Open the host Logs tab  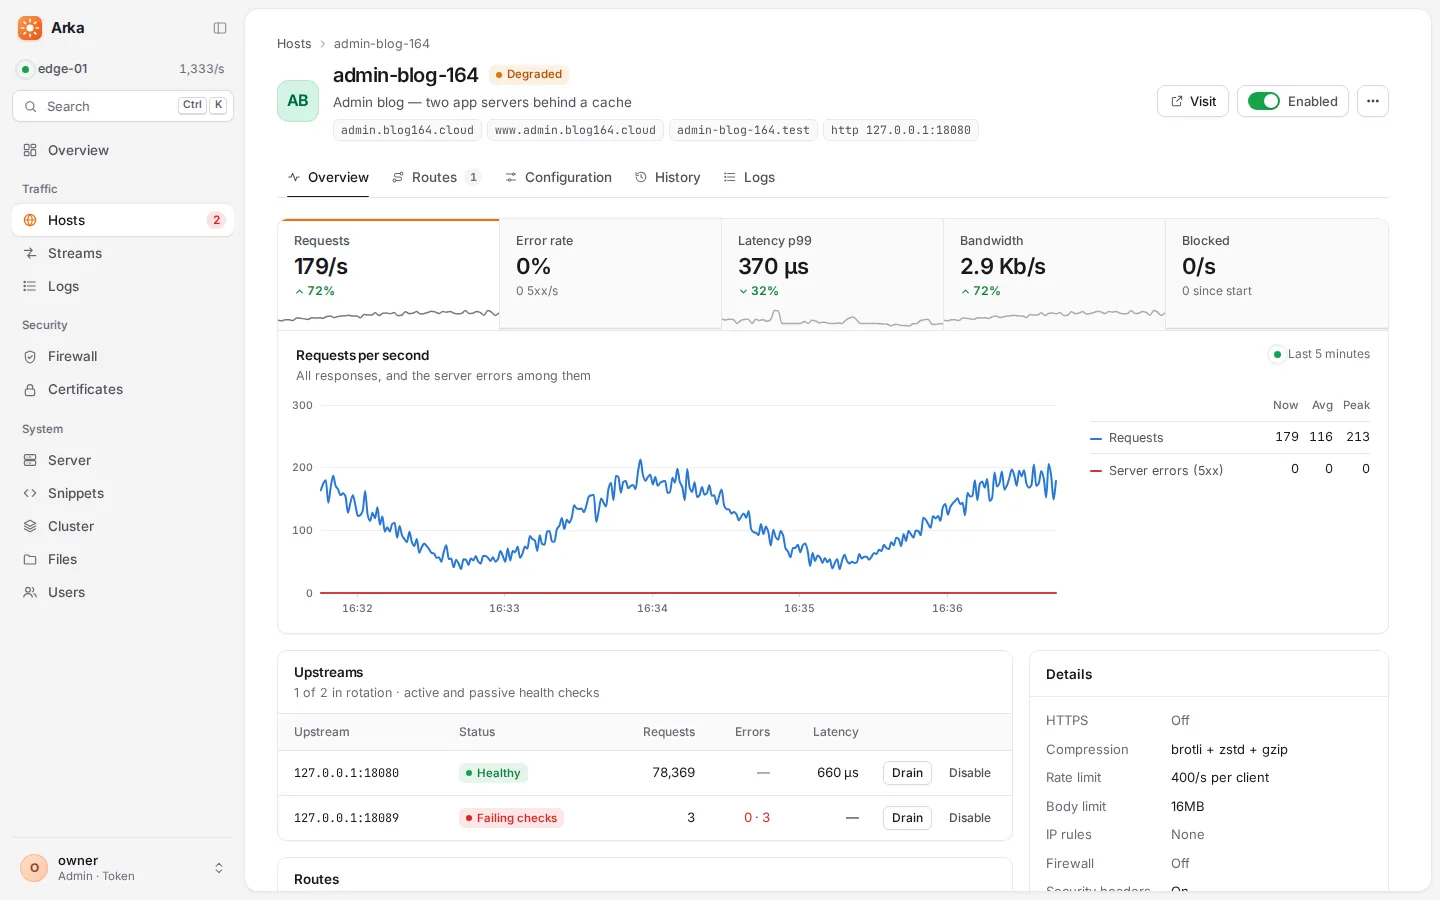pos(749,177)
